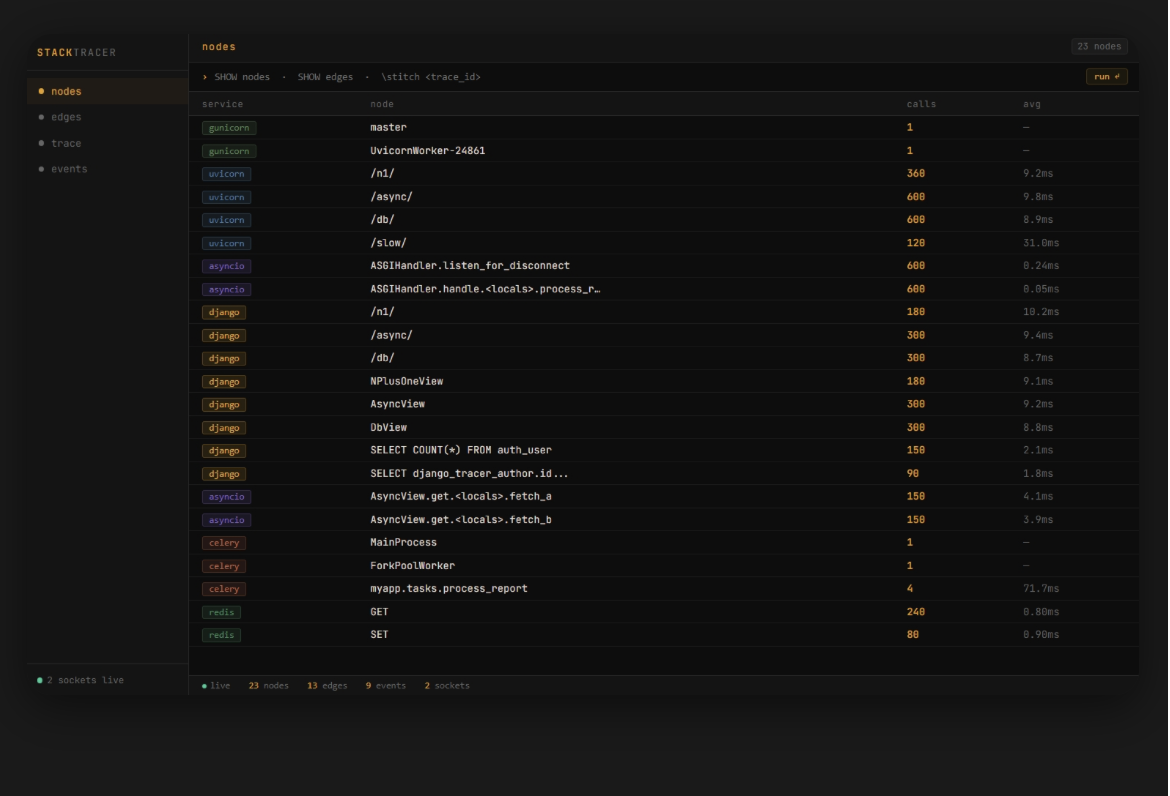Click the gunicorn tag on master row
The height and width of the screenshot is (796, 1170).
(229, 128)
